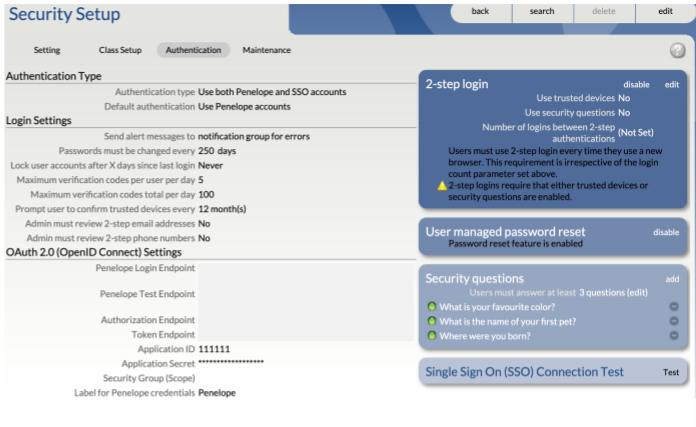
Task: Open the Setting tab
Action: click(x=47, y=50)
